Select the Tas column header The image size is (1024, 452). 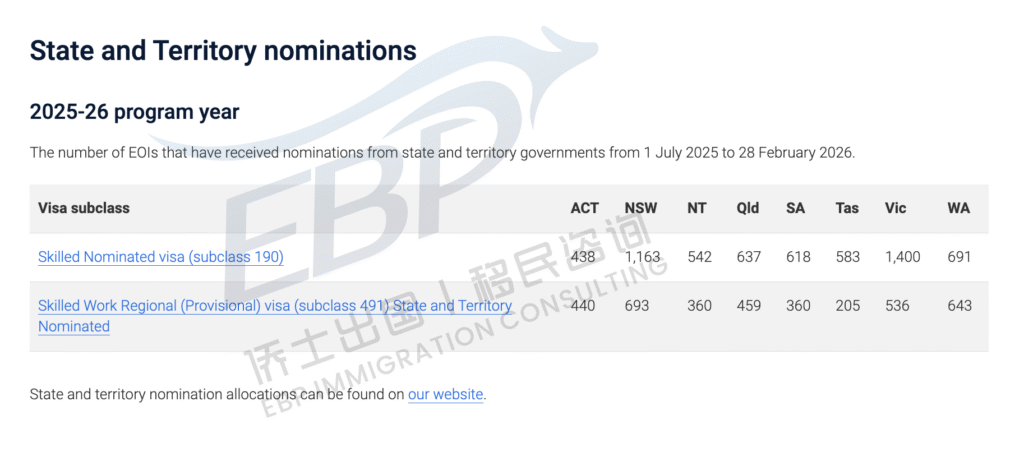tap(847, 208)
